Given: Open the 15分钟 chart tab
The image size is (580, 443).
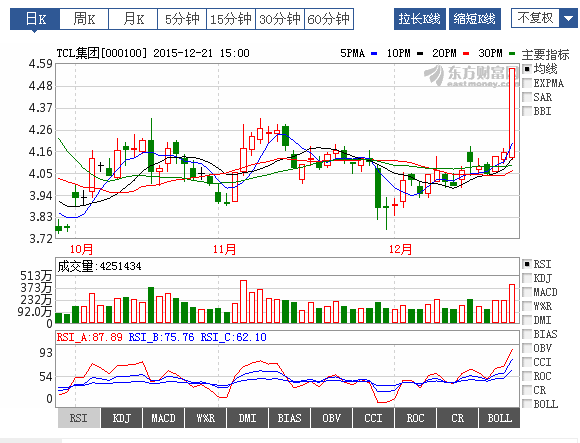Looking at the screenshot, I should [x=231, y=19].
